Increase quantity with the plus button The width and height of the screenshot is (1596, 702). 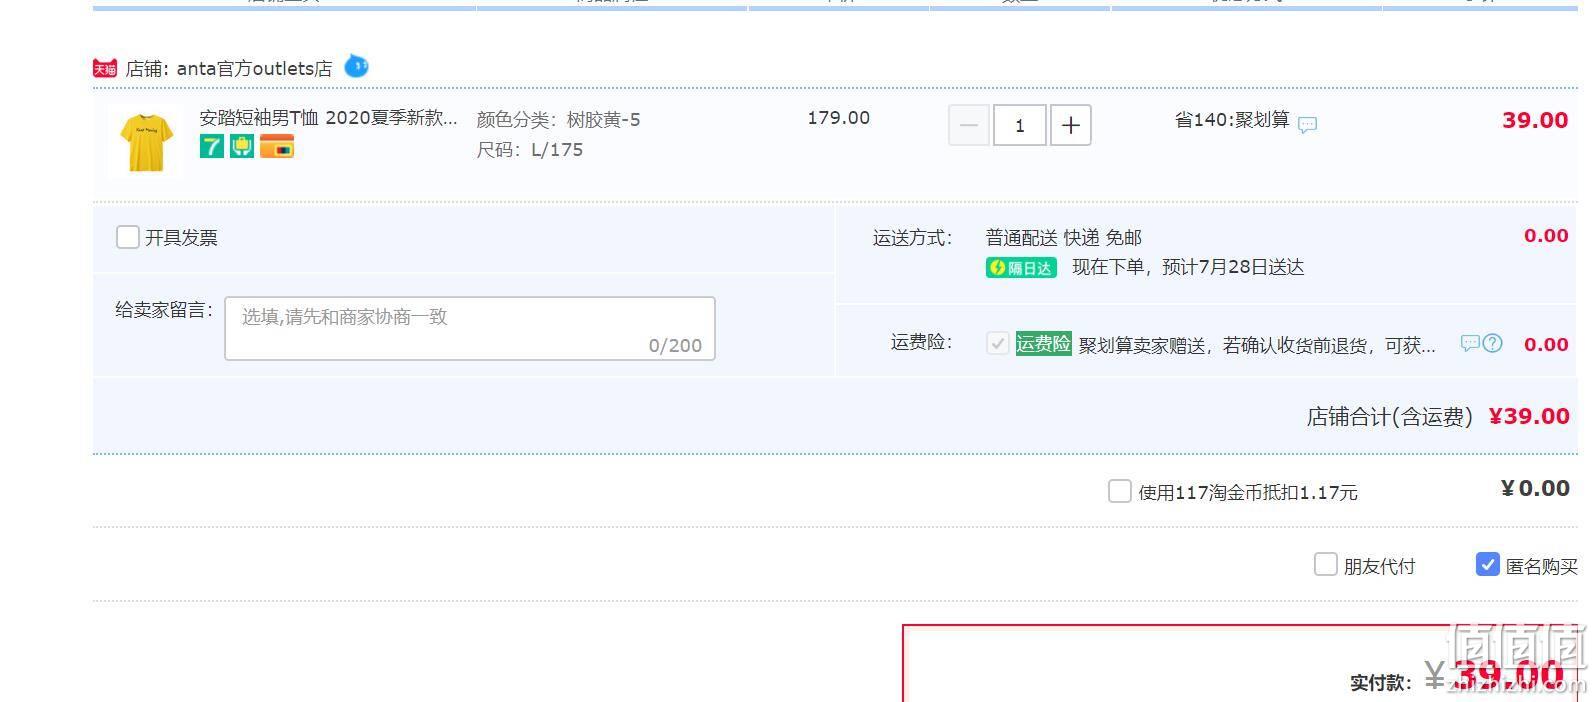click(x=1070, y=125)
